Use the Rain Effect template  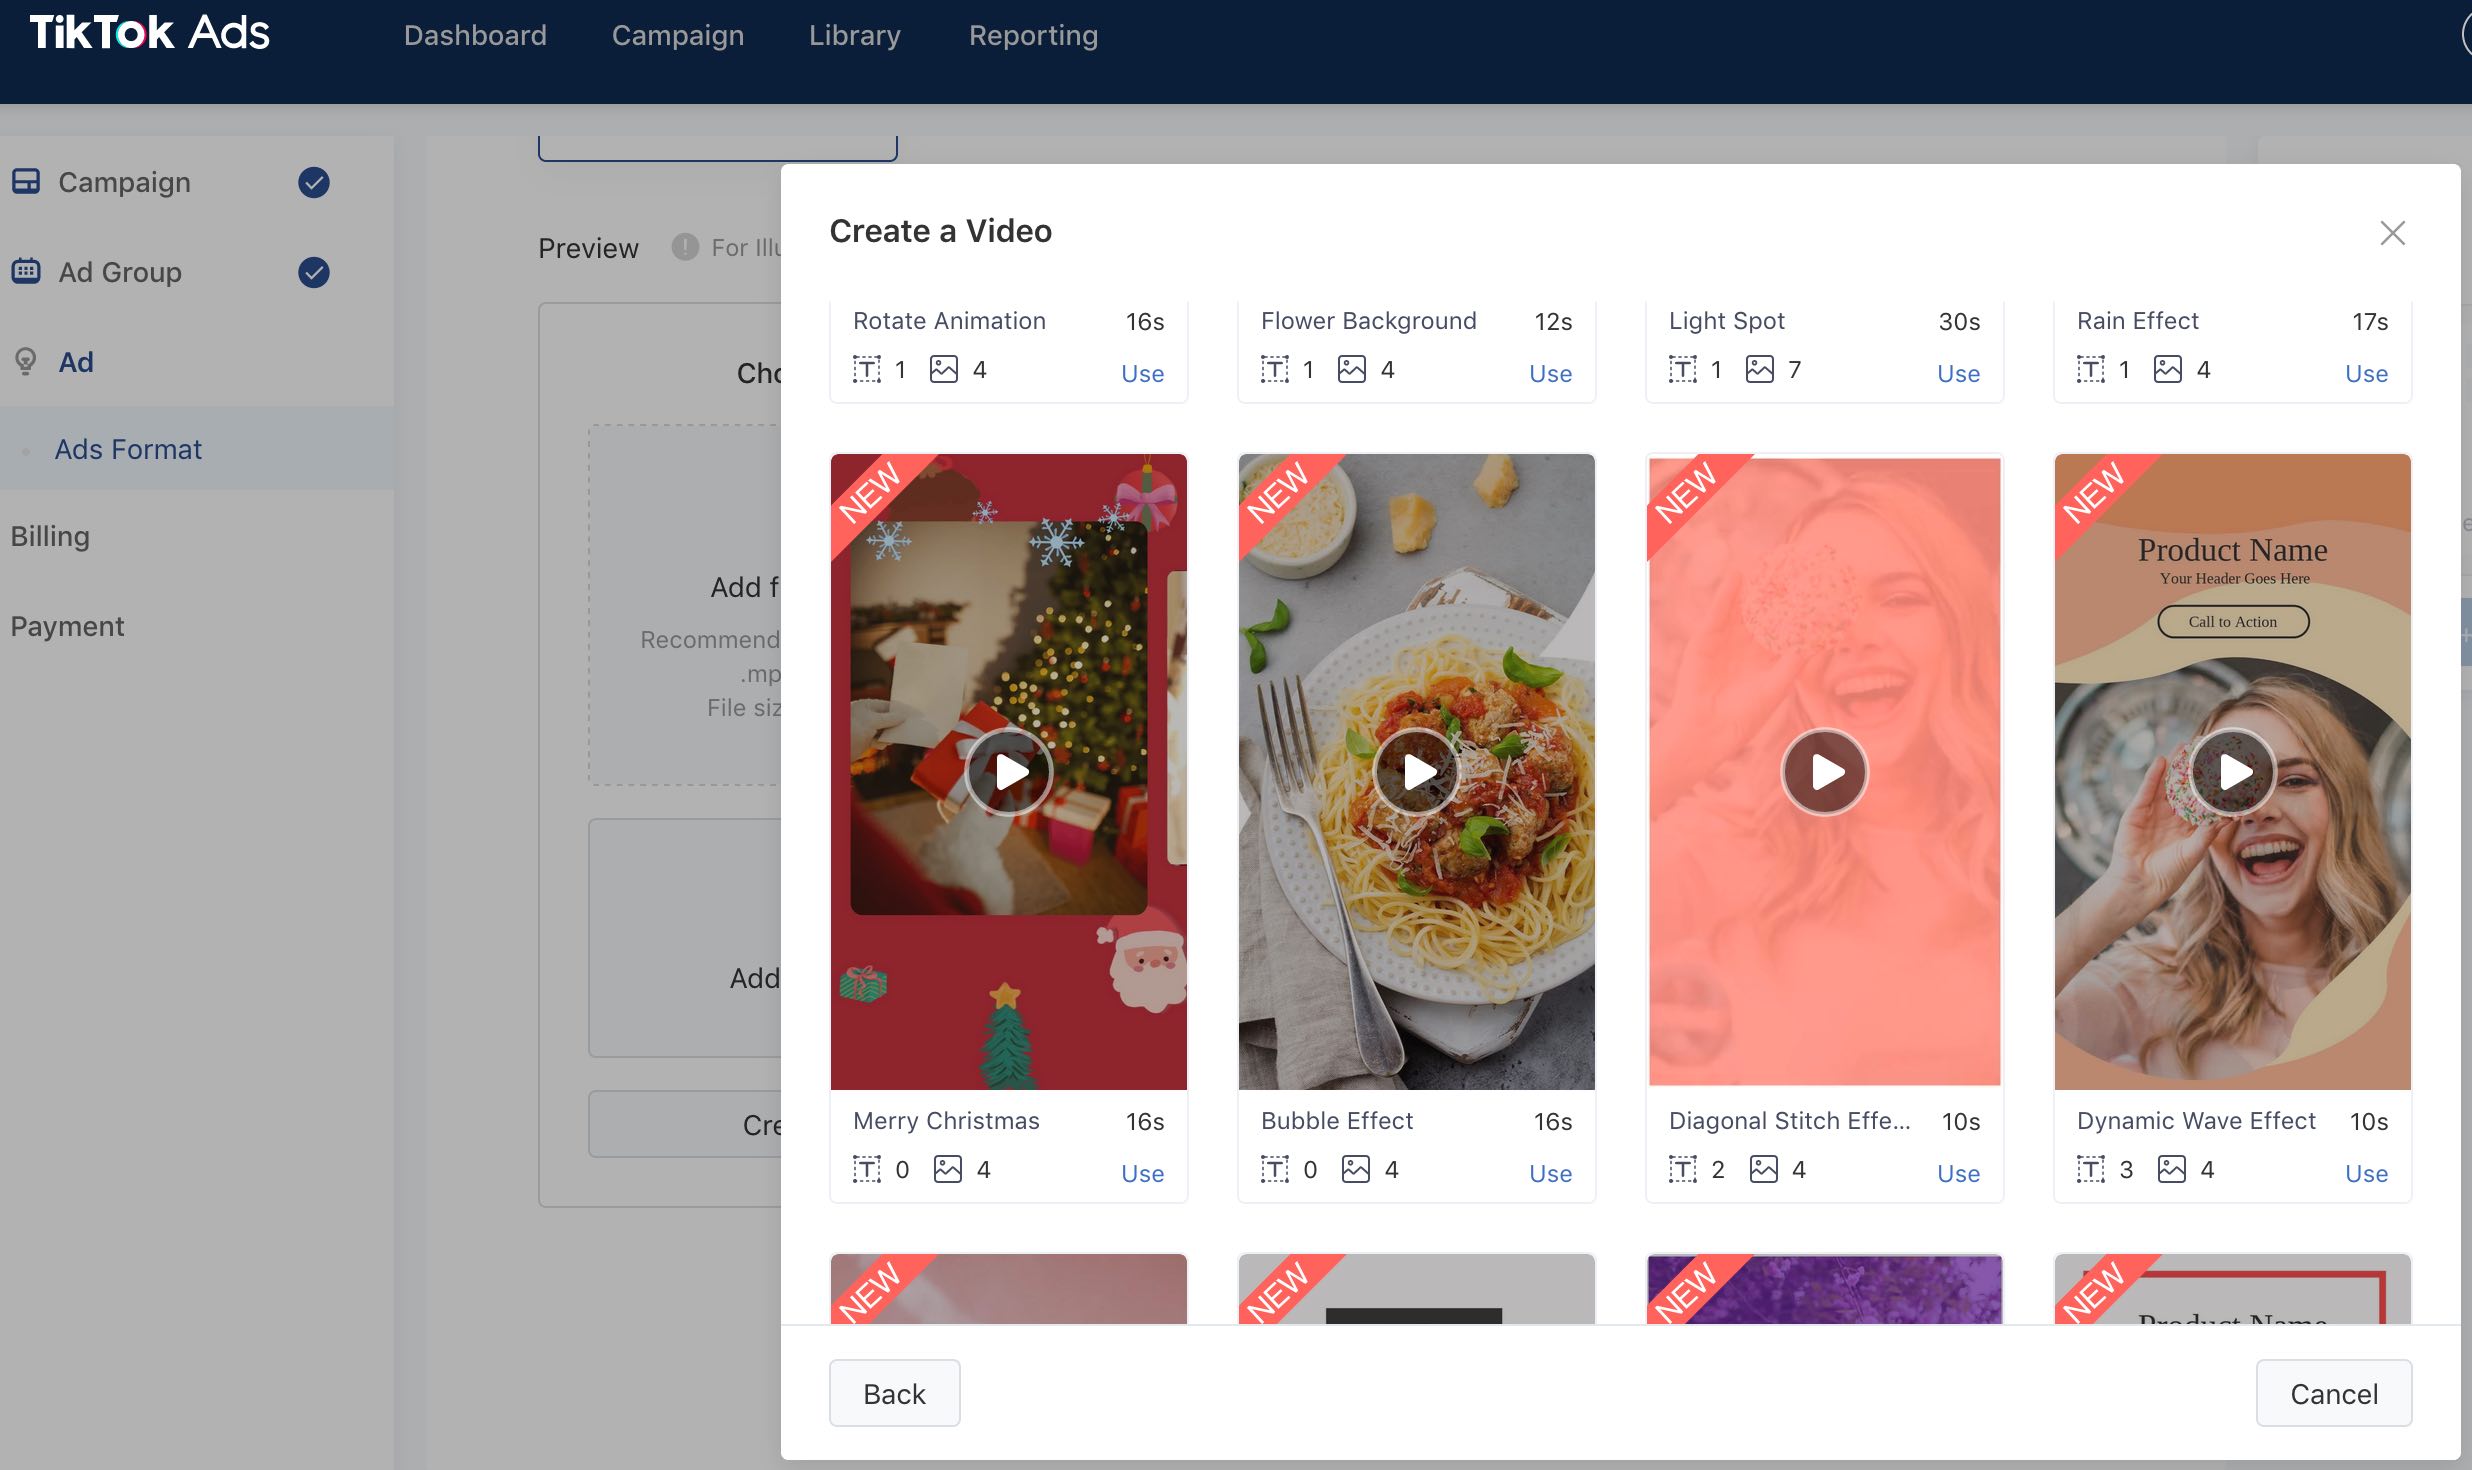(2366, 374)
